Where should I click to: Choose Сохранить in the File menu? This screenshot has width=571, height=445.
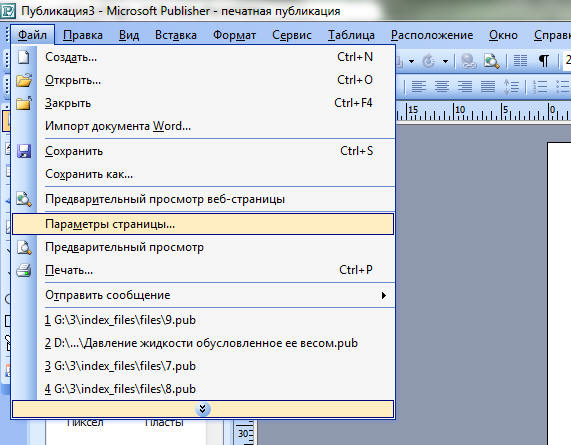click(x=203, y=151)
